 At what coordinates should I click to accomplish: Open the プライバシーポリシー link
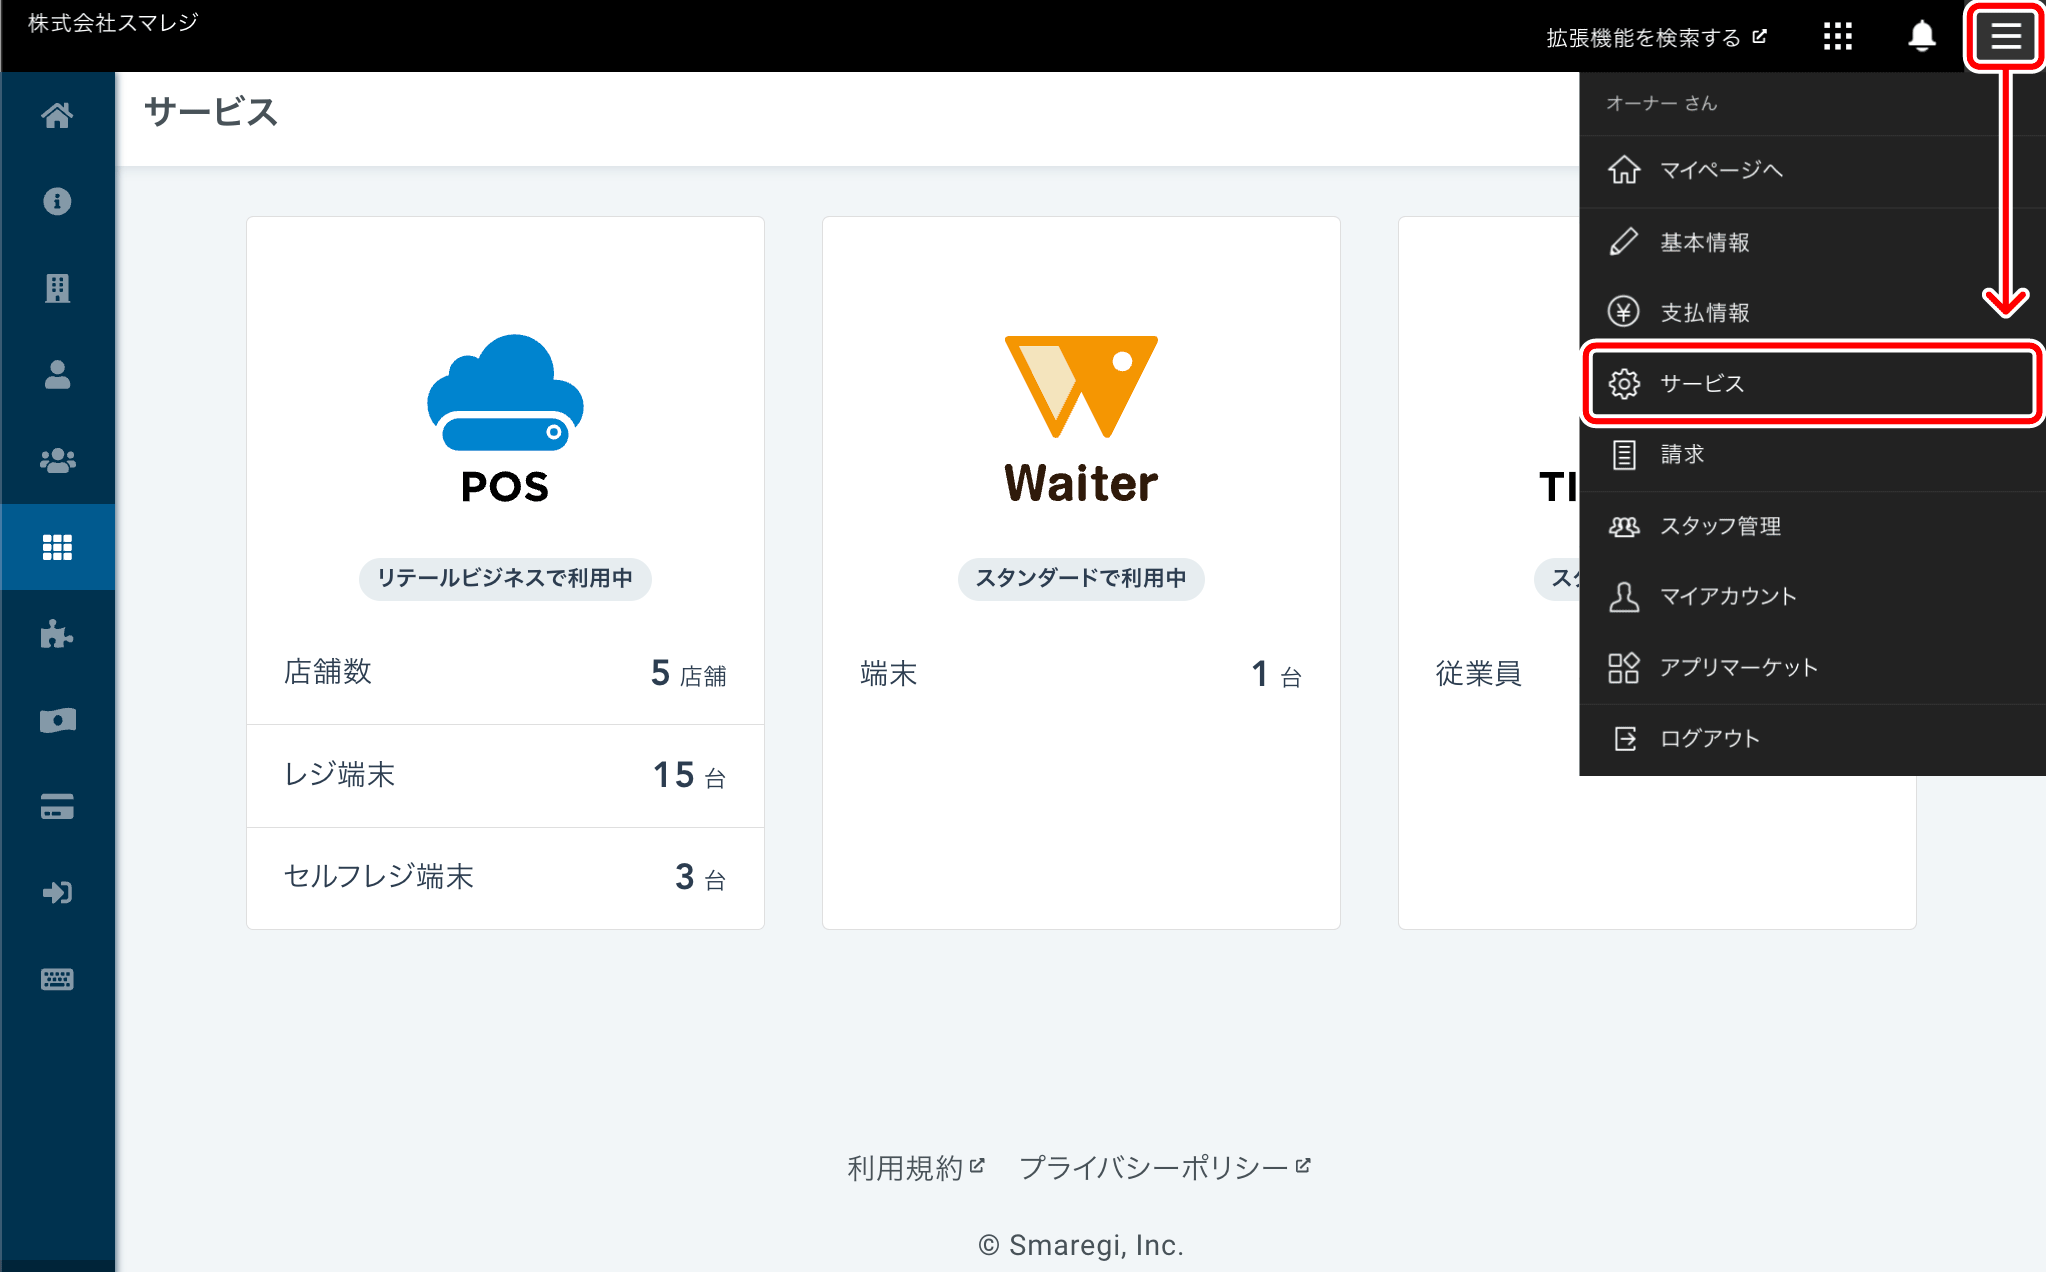[1164, 1168]
